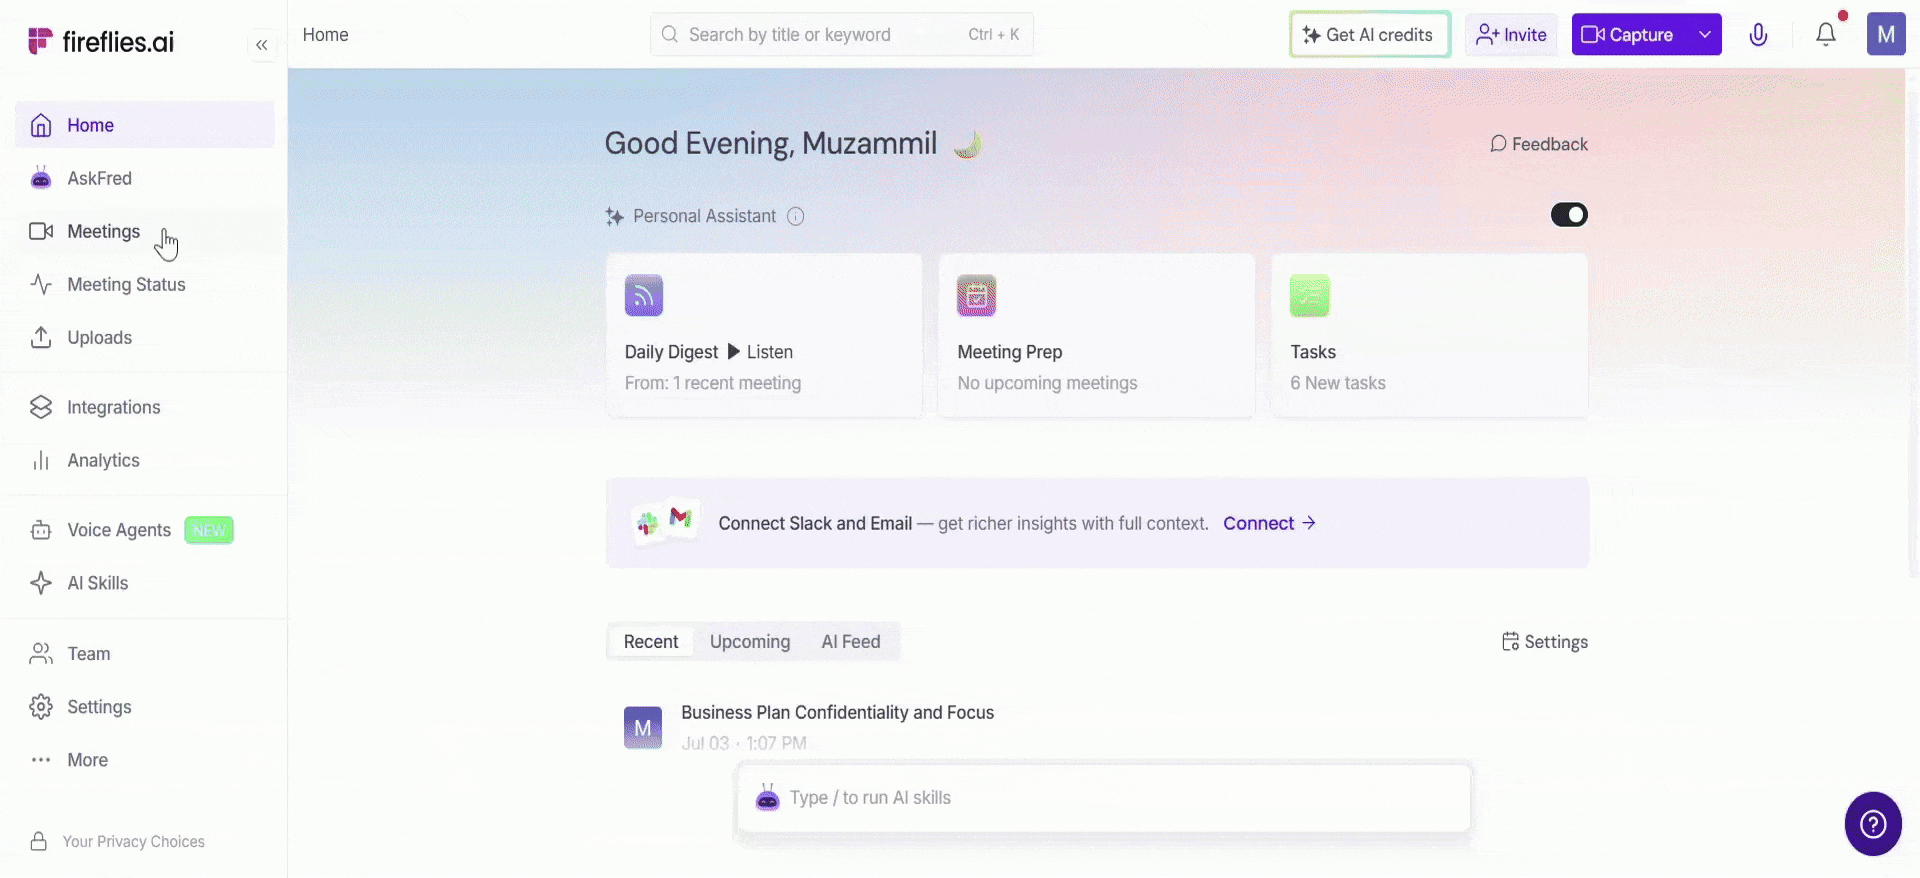The image size is (1920, 878).
Task: Click the Home breadcrumb in header
Action: 326,34
